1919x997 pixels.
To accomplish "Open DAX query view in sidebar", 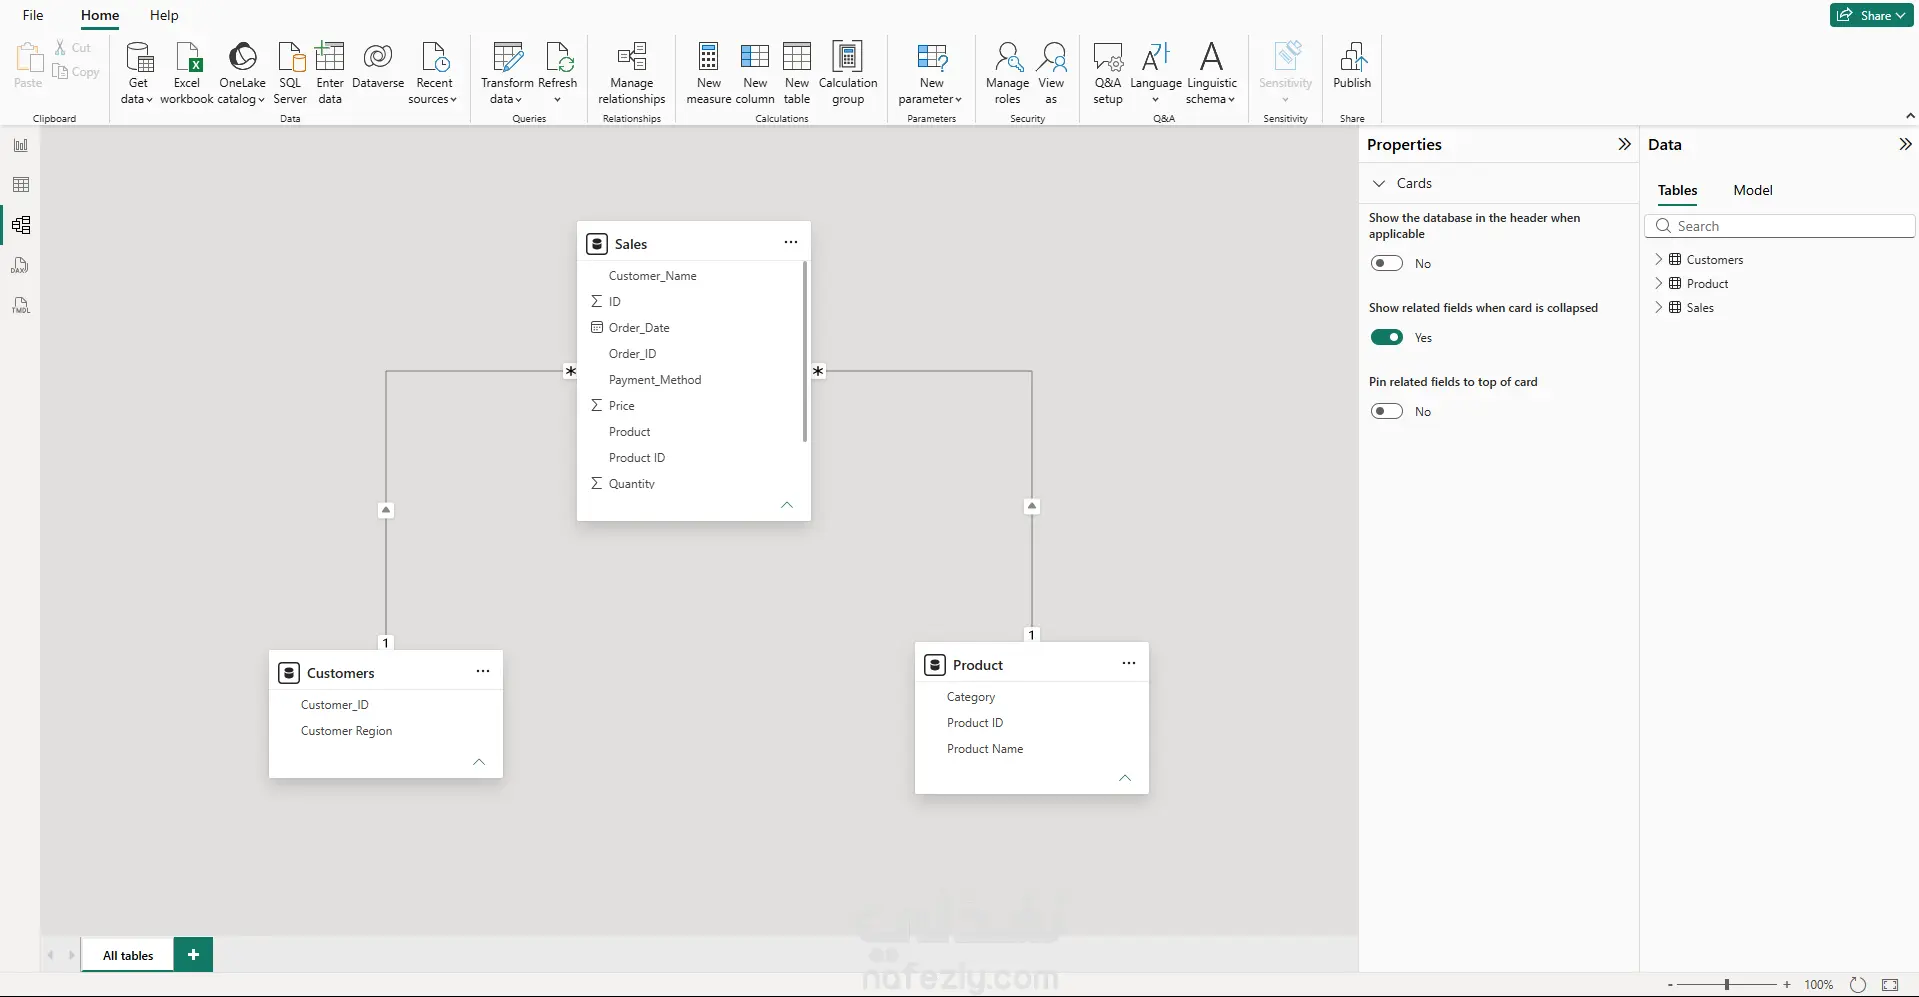I will tap(21, 265).
